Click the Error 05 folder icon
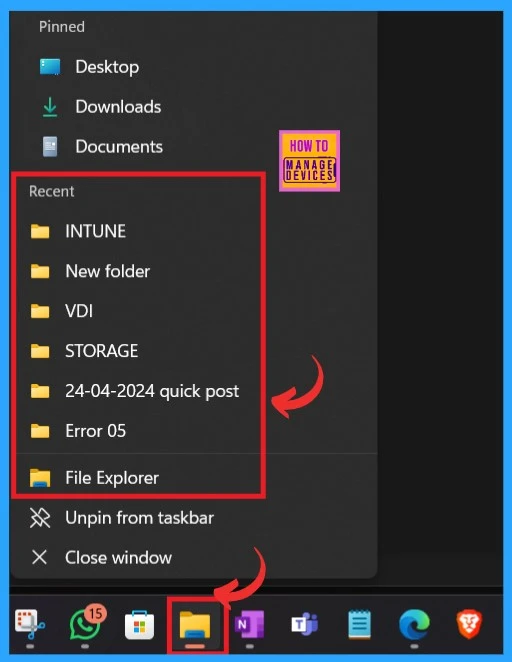Image resolution: width=512 pixels, height=662 pixels. [x=40, y=431]
